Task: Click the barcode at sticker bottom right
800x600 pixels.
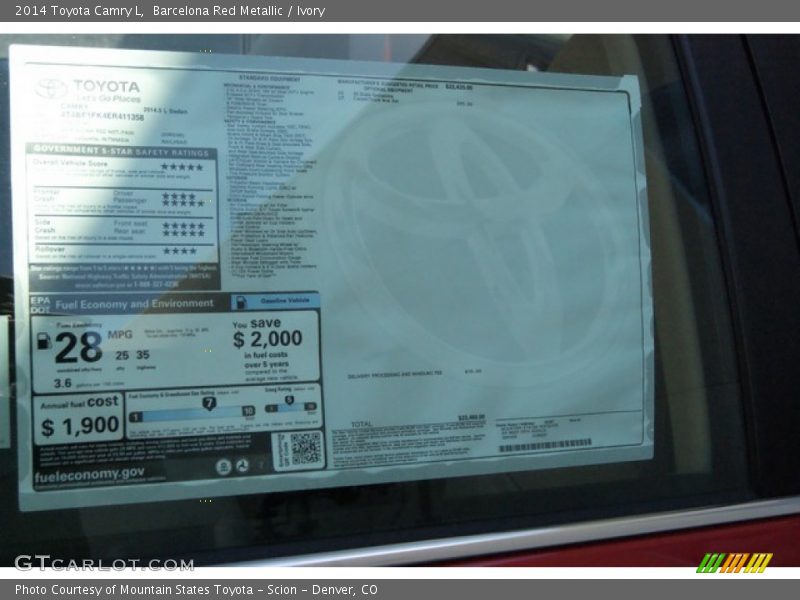Action: (545, 445)
